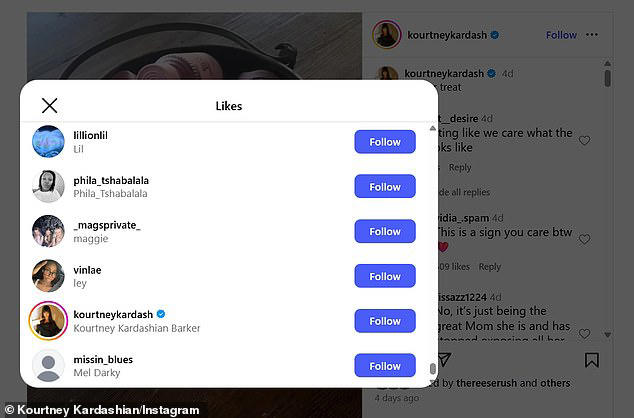This screenshot has height=418, width=634.
Task: Open the vinlae username link
Action: pyautogui.click(x=87, y=270)
